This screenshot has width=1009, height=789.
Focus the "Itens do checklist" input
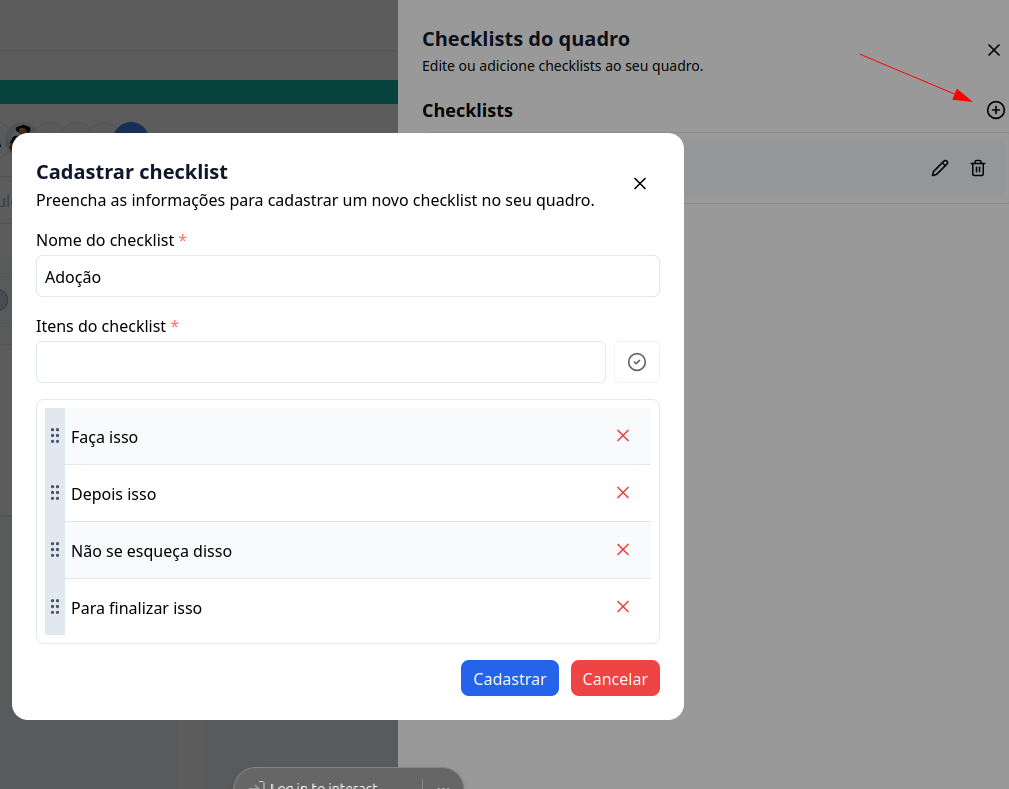tap(320, 362)
